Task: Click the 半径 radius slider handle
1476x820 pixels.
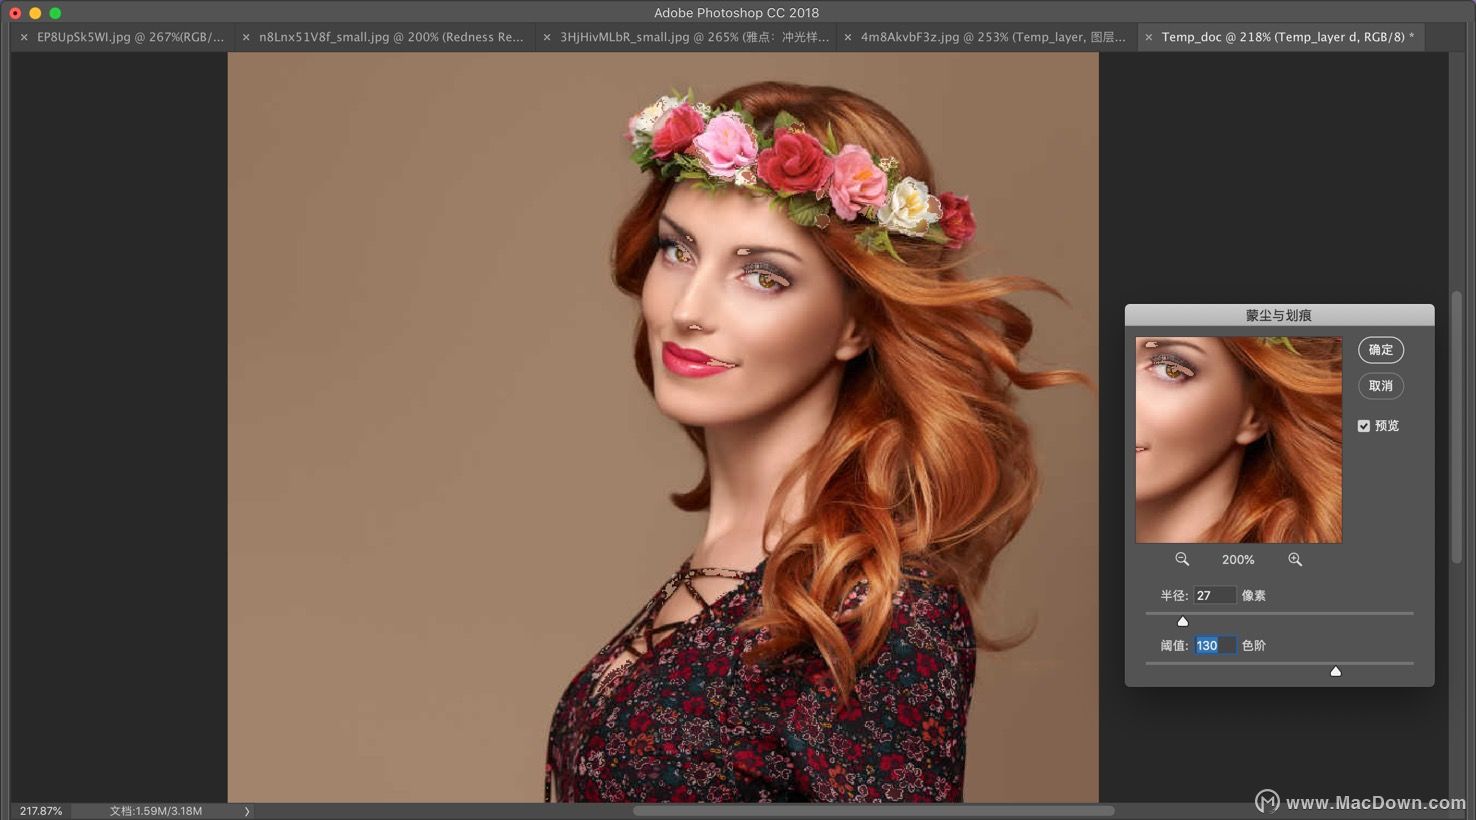Action: point(1183,621)
